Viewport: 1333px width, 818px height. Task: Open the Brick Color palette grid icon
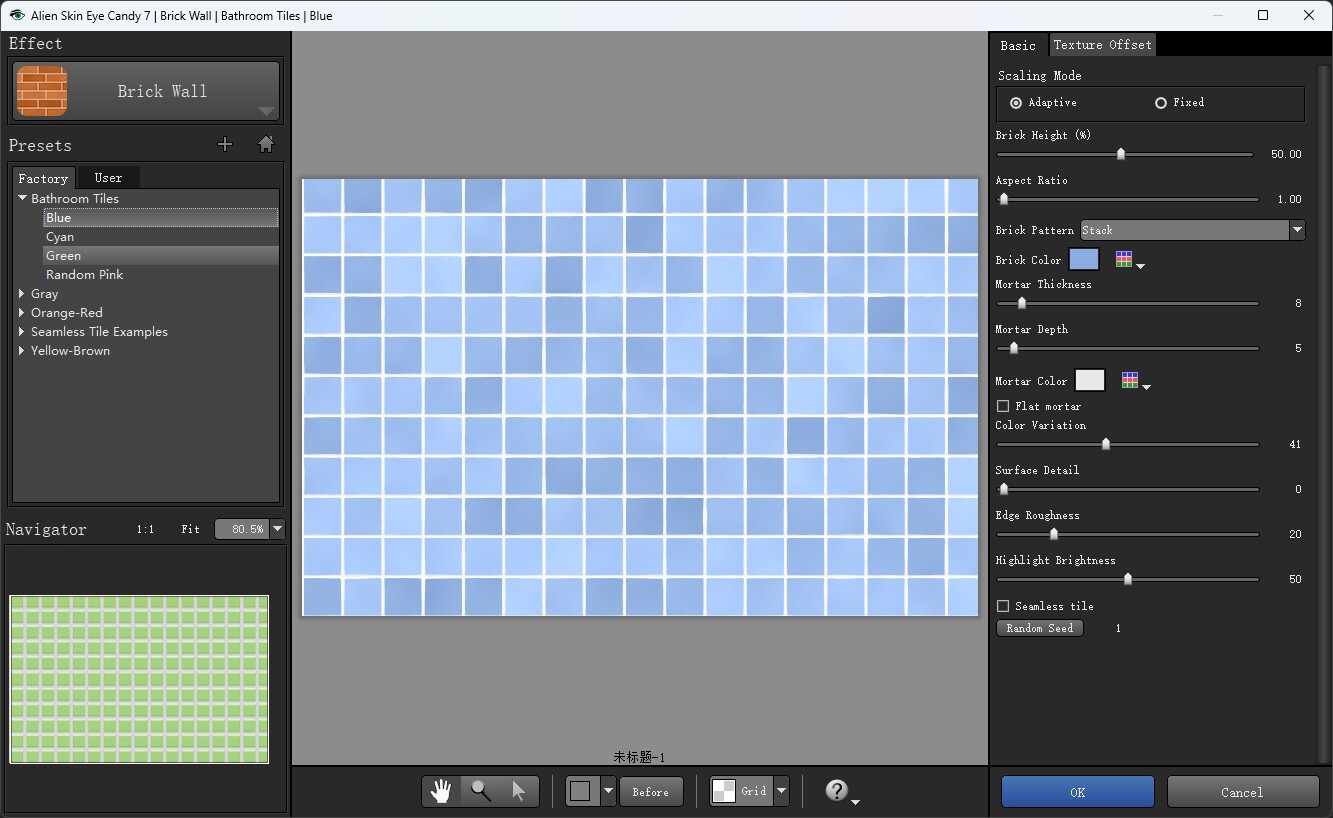click(1125, 260)
